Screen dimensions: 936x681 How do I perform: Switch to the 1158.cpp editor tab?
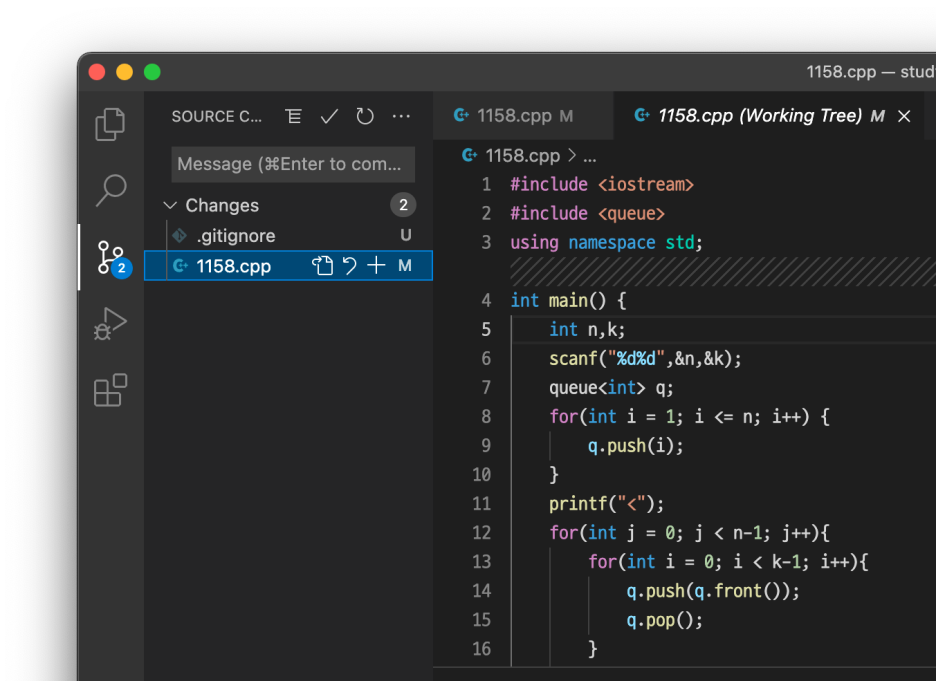click(x=524, y=116)
